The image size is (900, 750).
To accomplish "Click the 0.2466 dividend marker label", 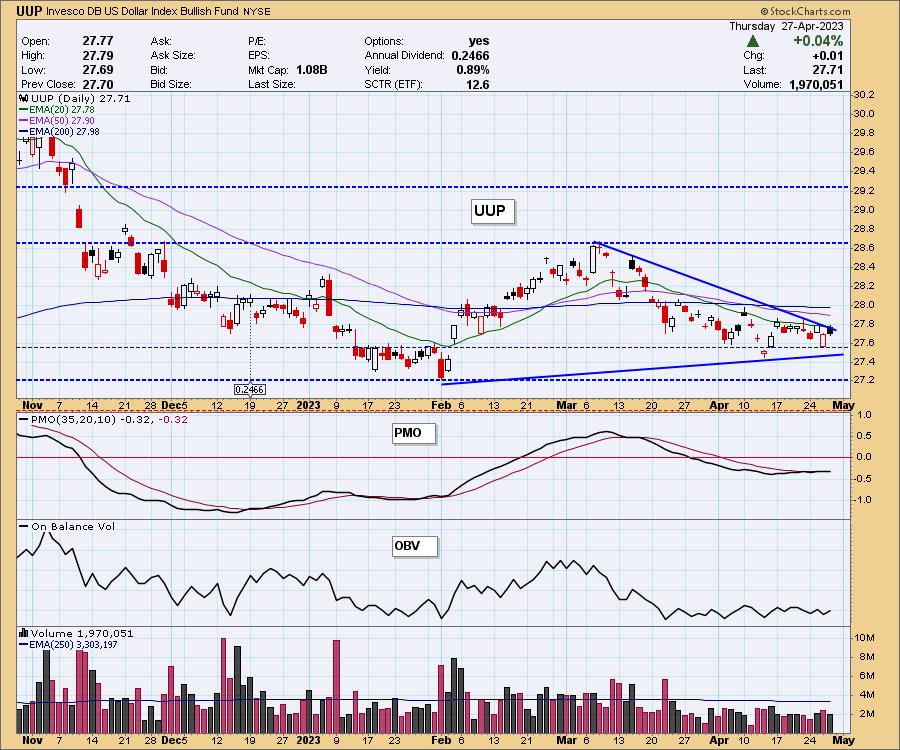I will point(250,389).
